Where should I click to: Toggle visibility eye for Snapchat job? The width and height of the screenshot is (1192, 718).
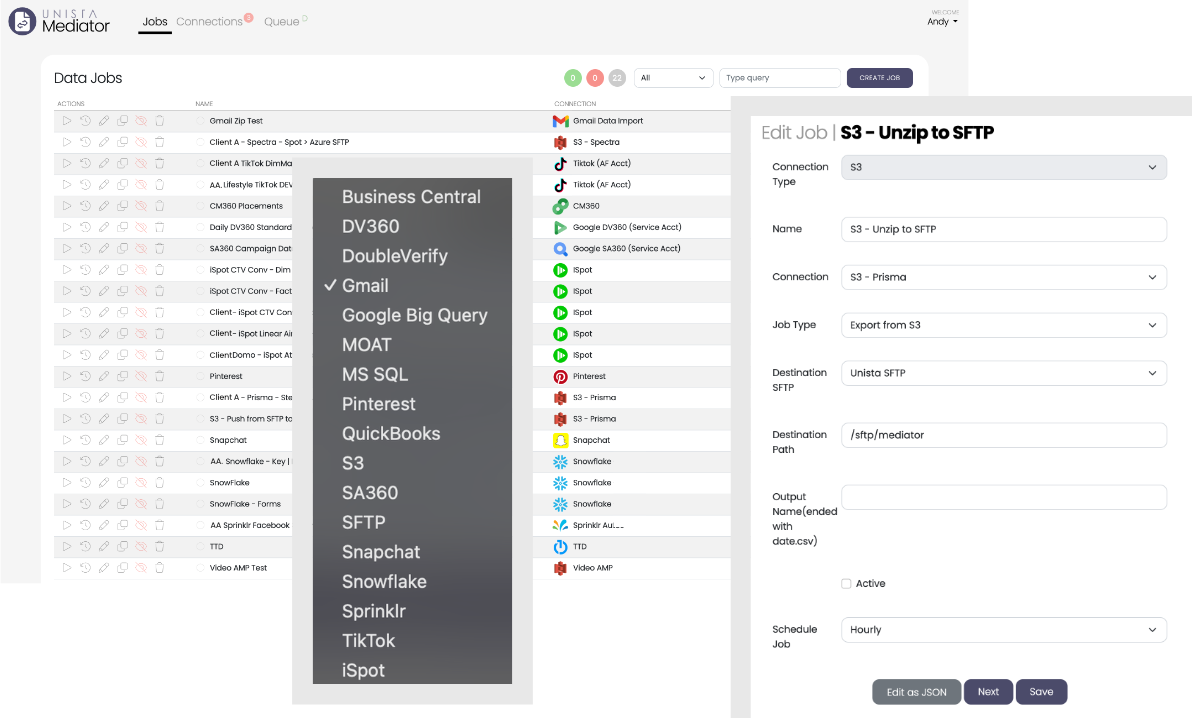141,440
